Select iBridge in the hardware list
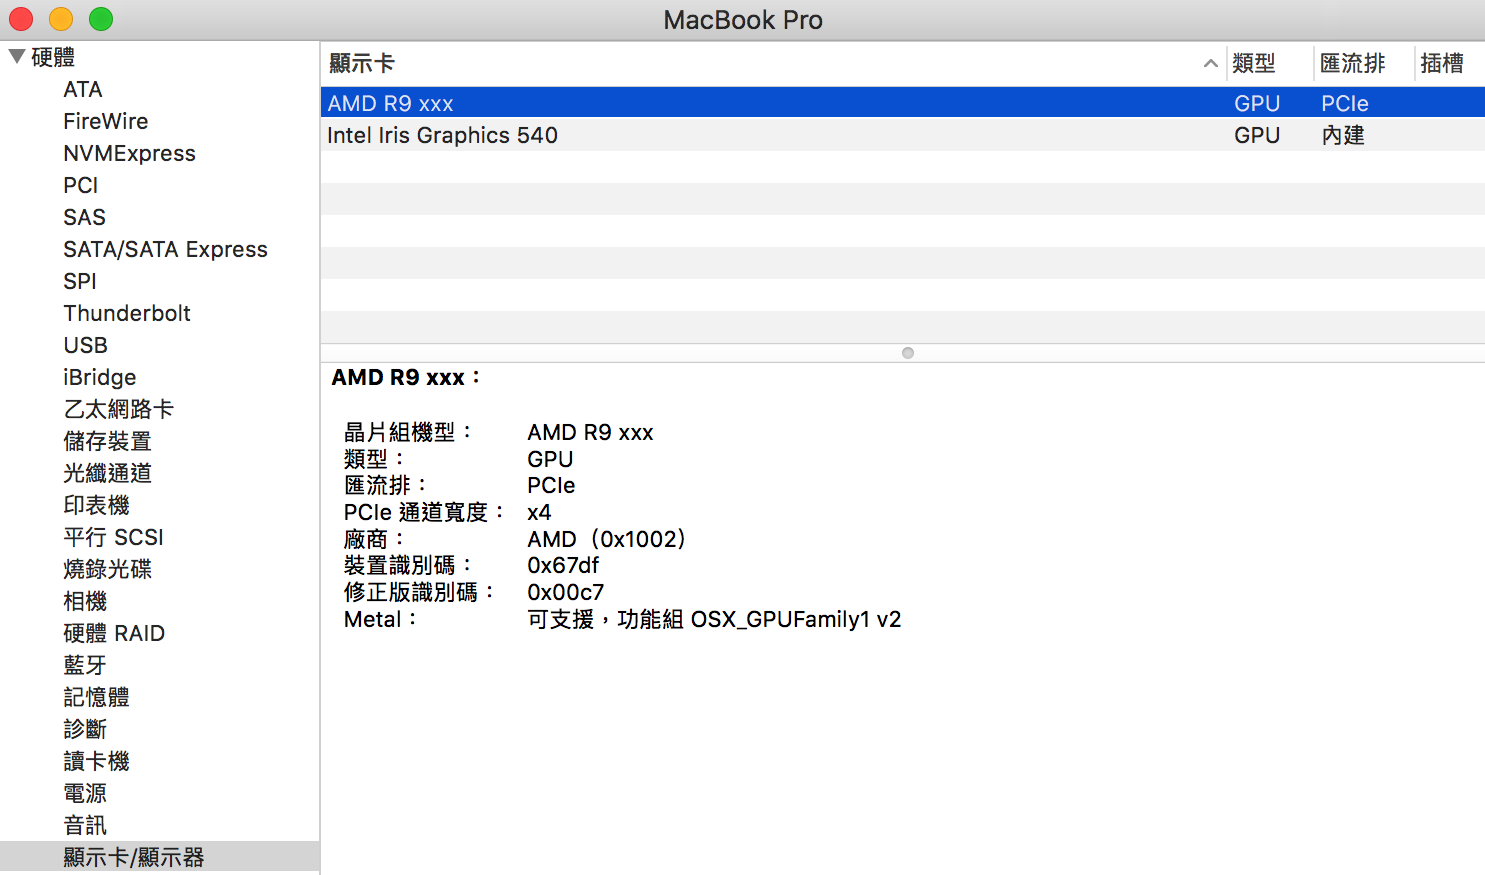Viewport: 1485px width, 875px height. click(x=100, y=377)
